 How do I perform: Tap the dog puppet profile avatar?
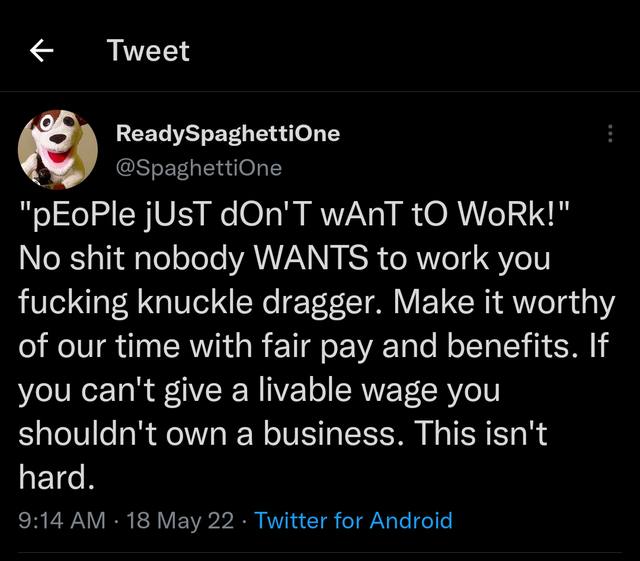click(58, 151)
